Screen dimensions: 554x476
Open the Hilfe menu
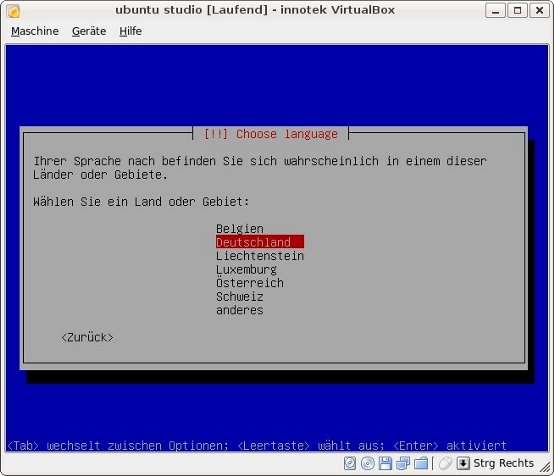point(130,31)
